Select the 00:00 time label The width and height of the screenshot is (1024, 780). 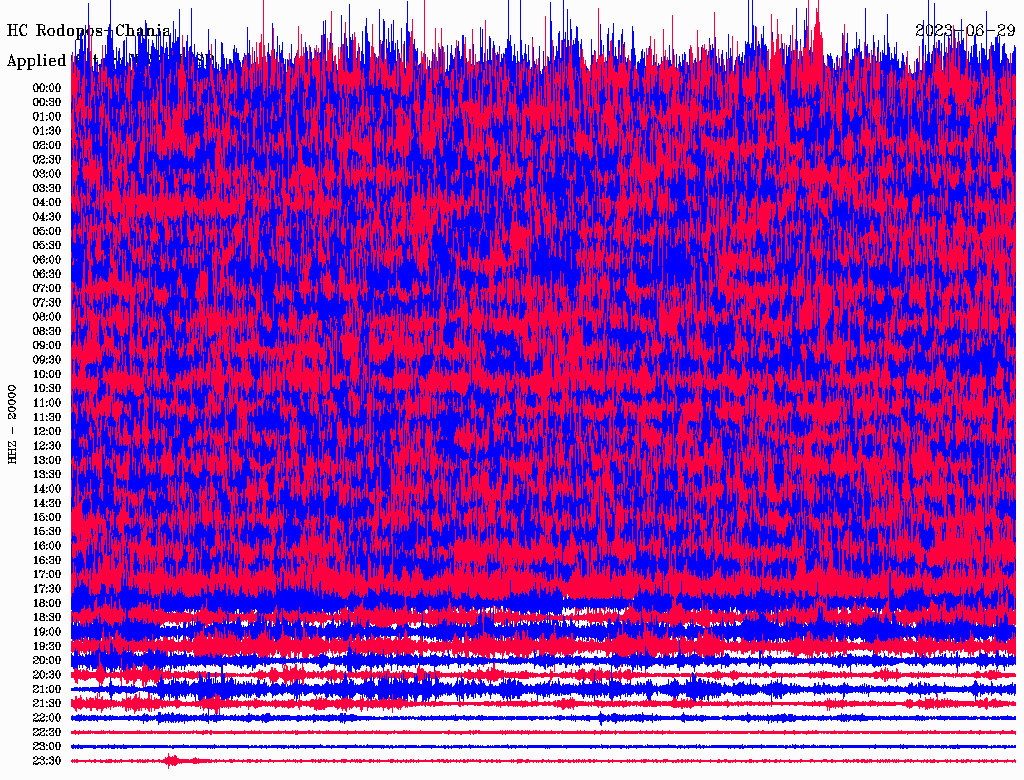pos(47,88)
